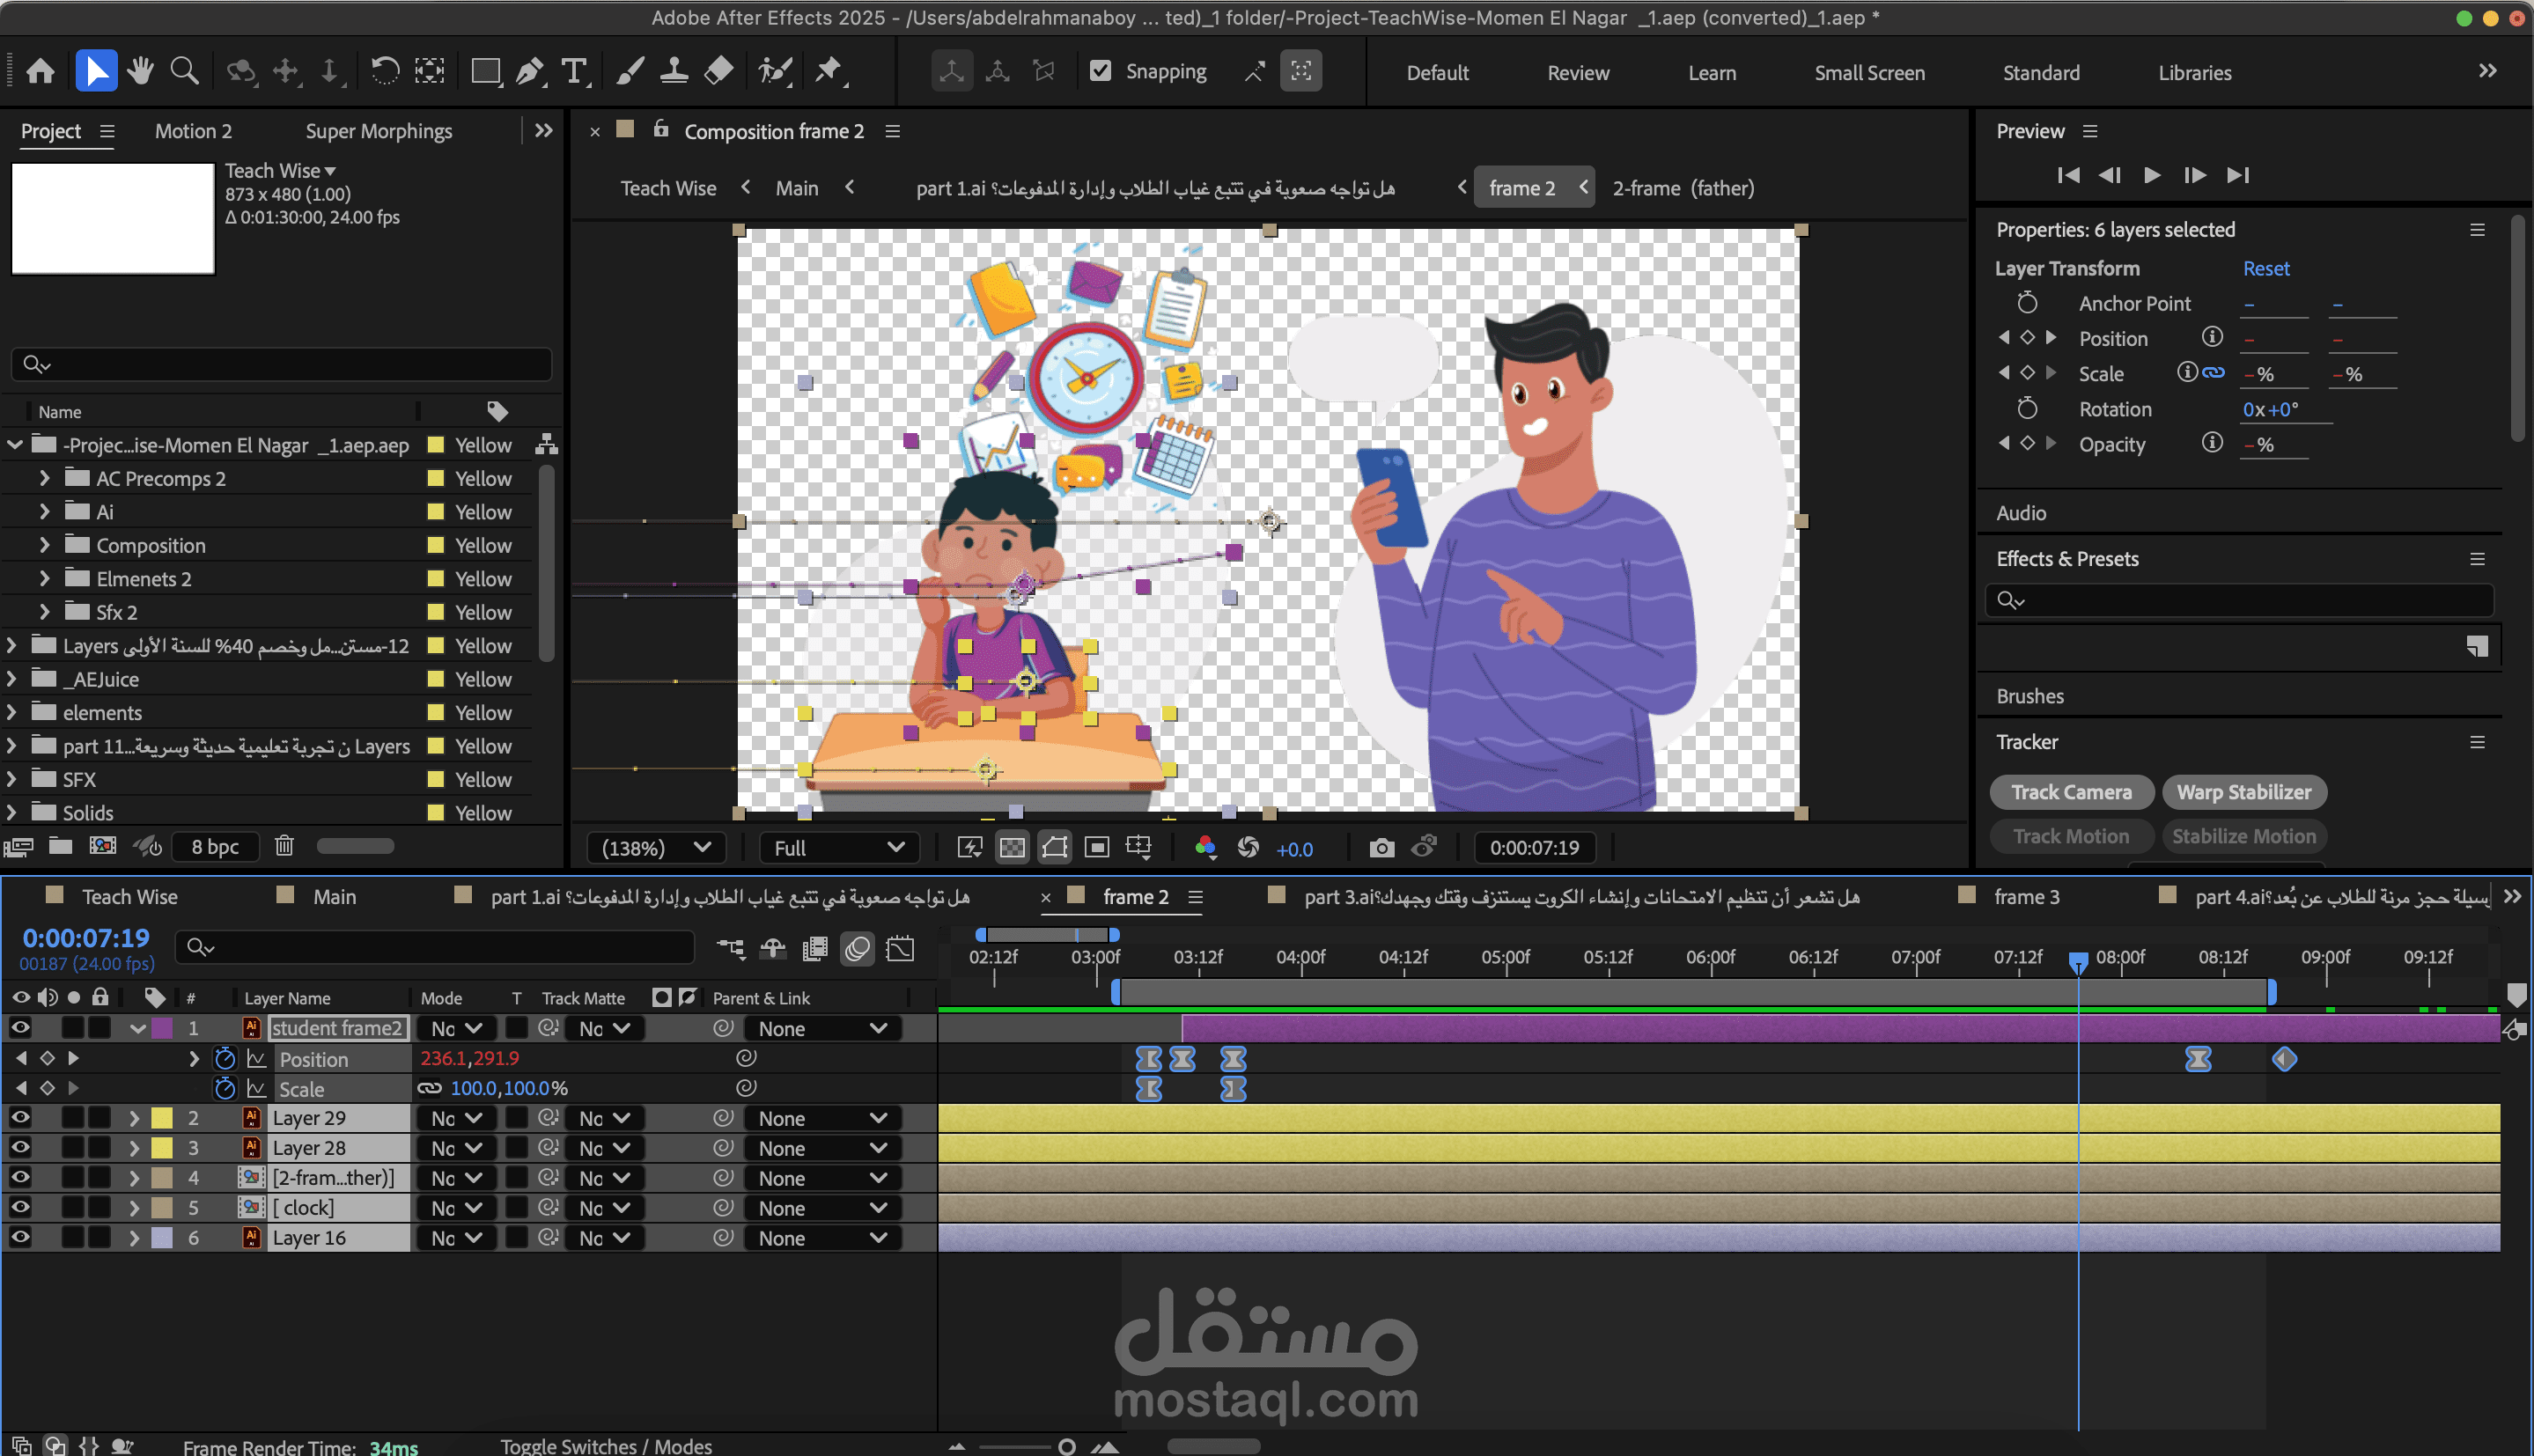Select the Hand tool
The height and width of the screenshot is (1456, 2534).
point(140,71)
